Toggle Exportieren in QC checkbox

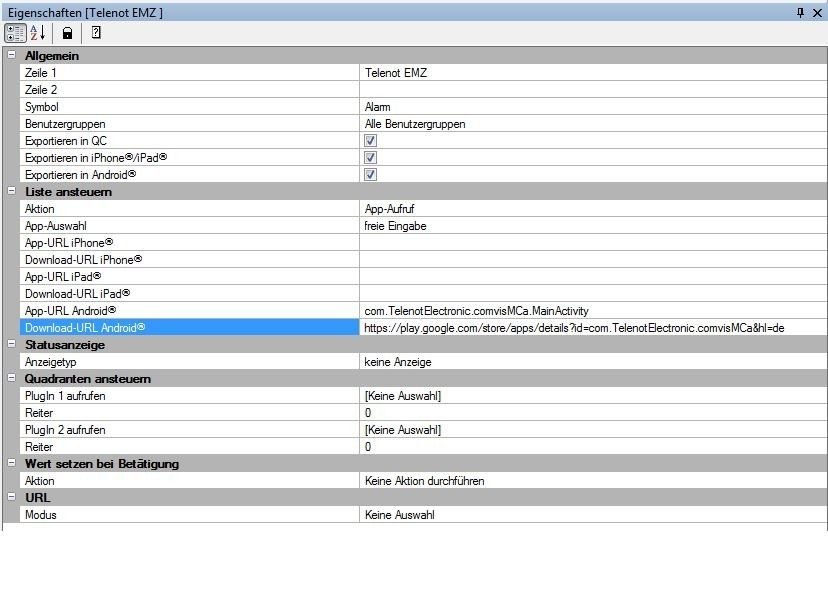[x=370, y=140]
